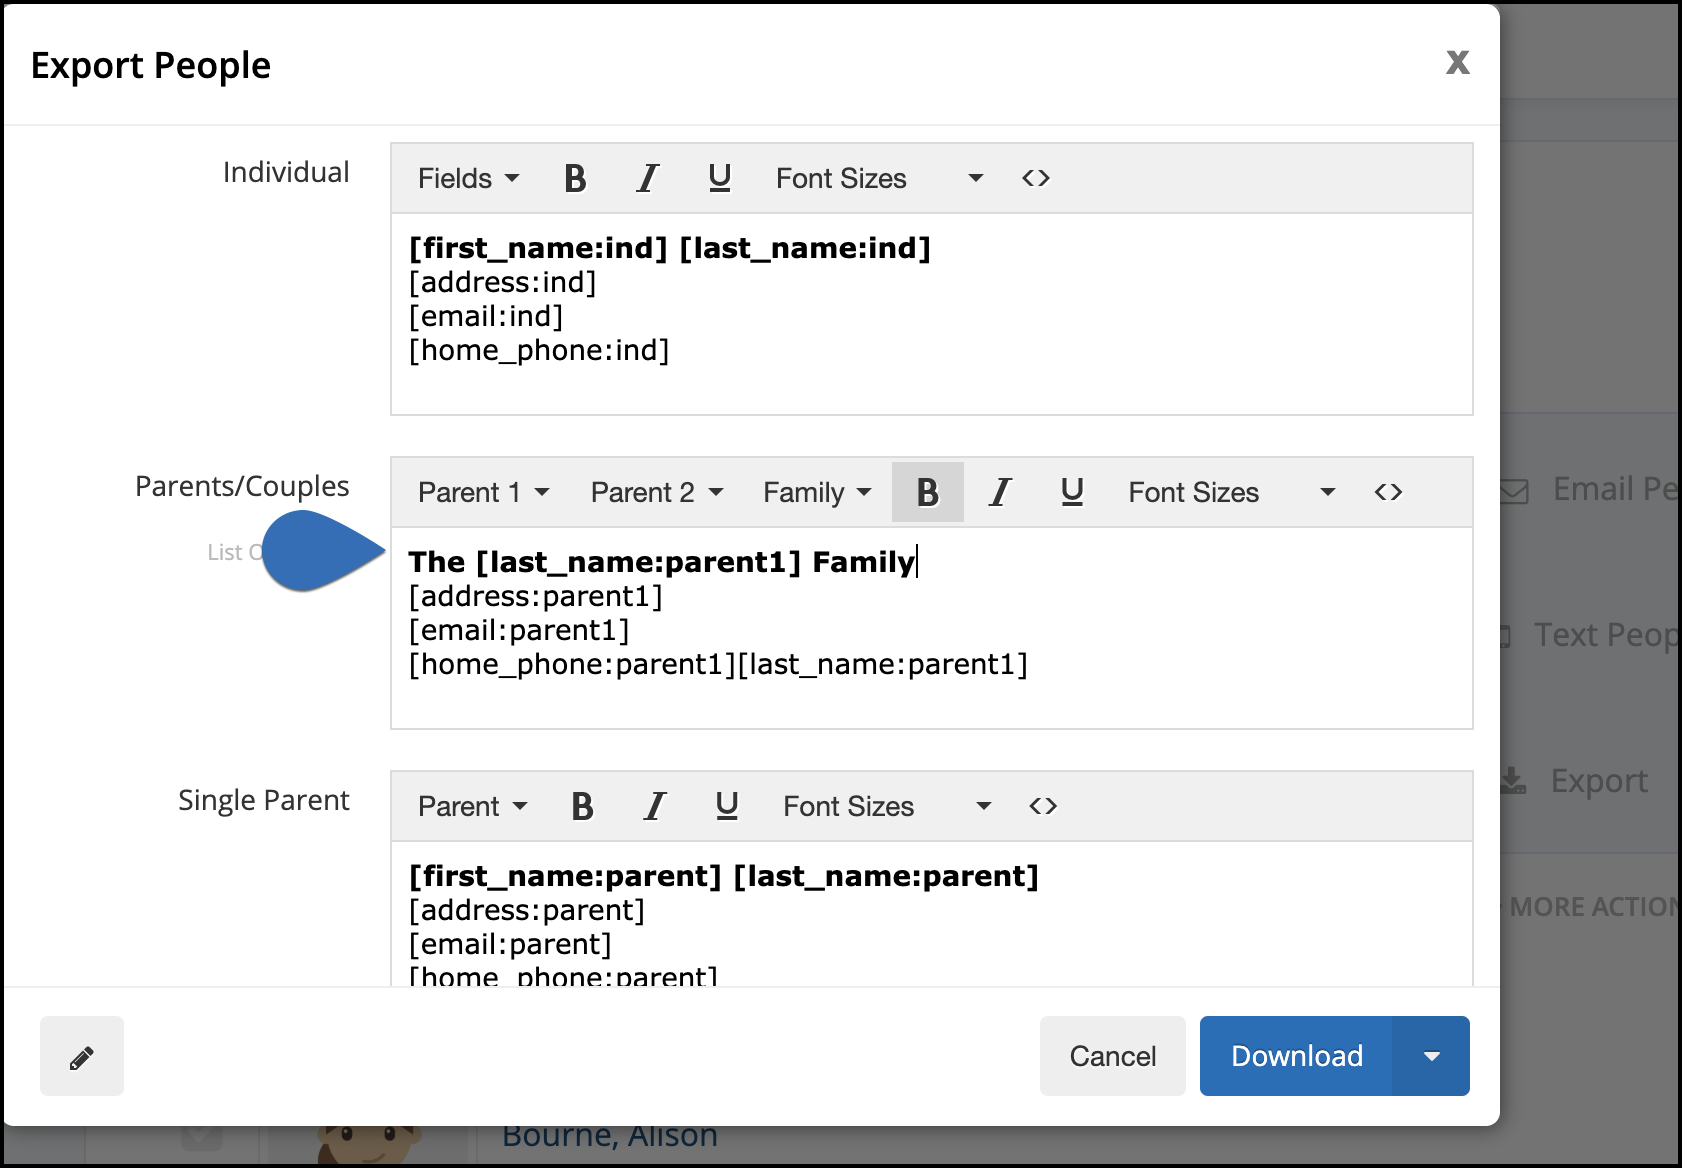
Task: Click inside the Individual template text area
Action: [x=931, y=314]
